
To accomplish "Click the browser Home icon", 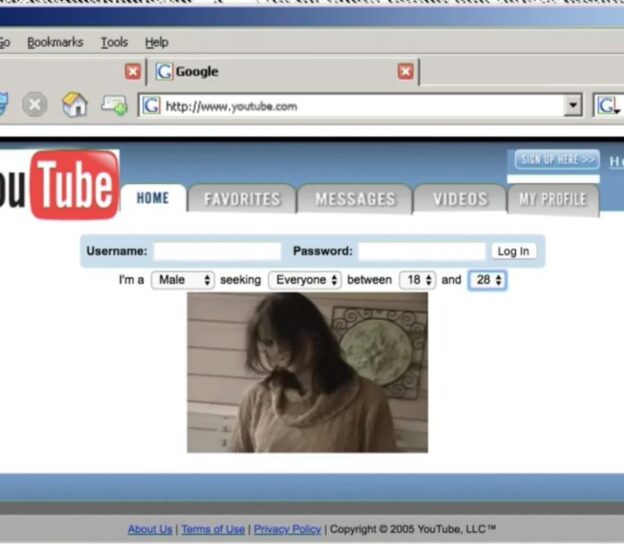I will [74, 105].
